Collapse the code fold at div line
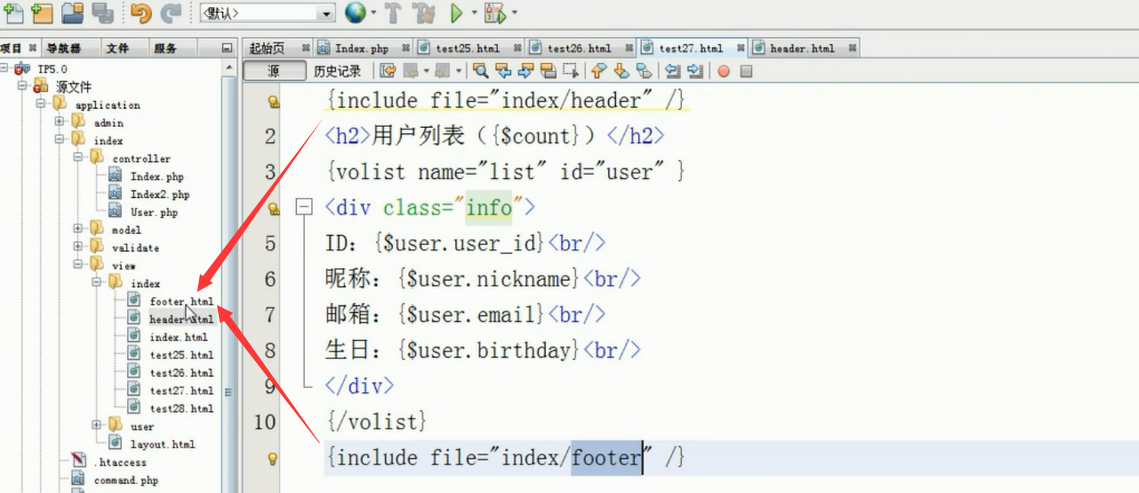The image size is (1139, 493). [x=304, y=208]
